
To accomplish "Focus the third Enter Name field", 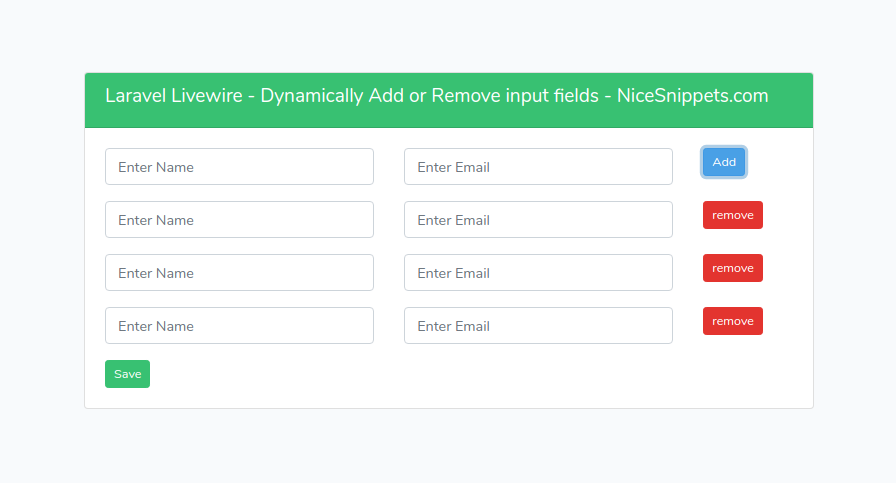I will click(239, 273).
